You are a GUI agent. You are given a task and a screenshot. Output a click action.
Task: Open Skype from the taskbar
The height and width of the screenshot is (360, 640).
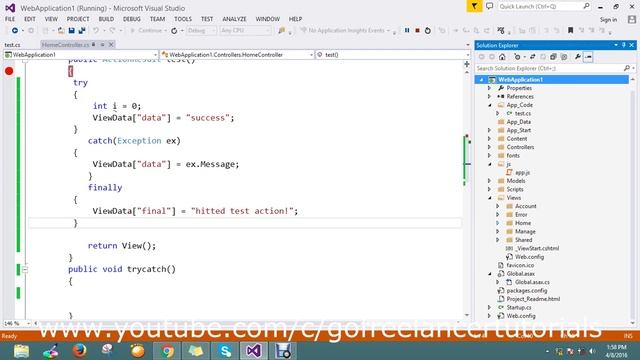click(225, 351)
